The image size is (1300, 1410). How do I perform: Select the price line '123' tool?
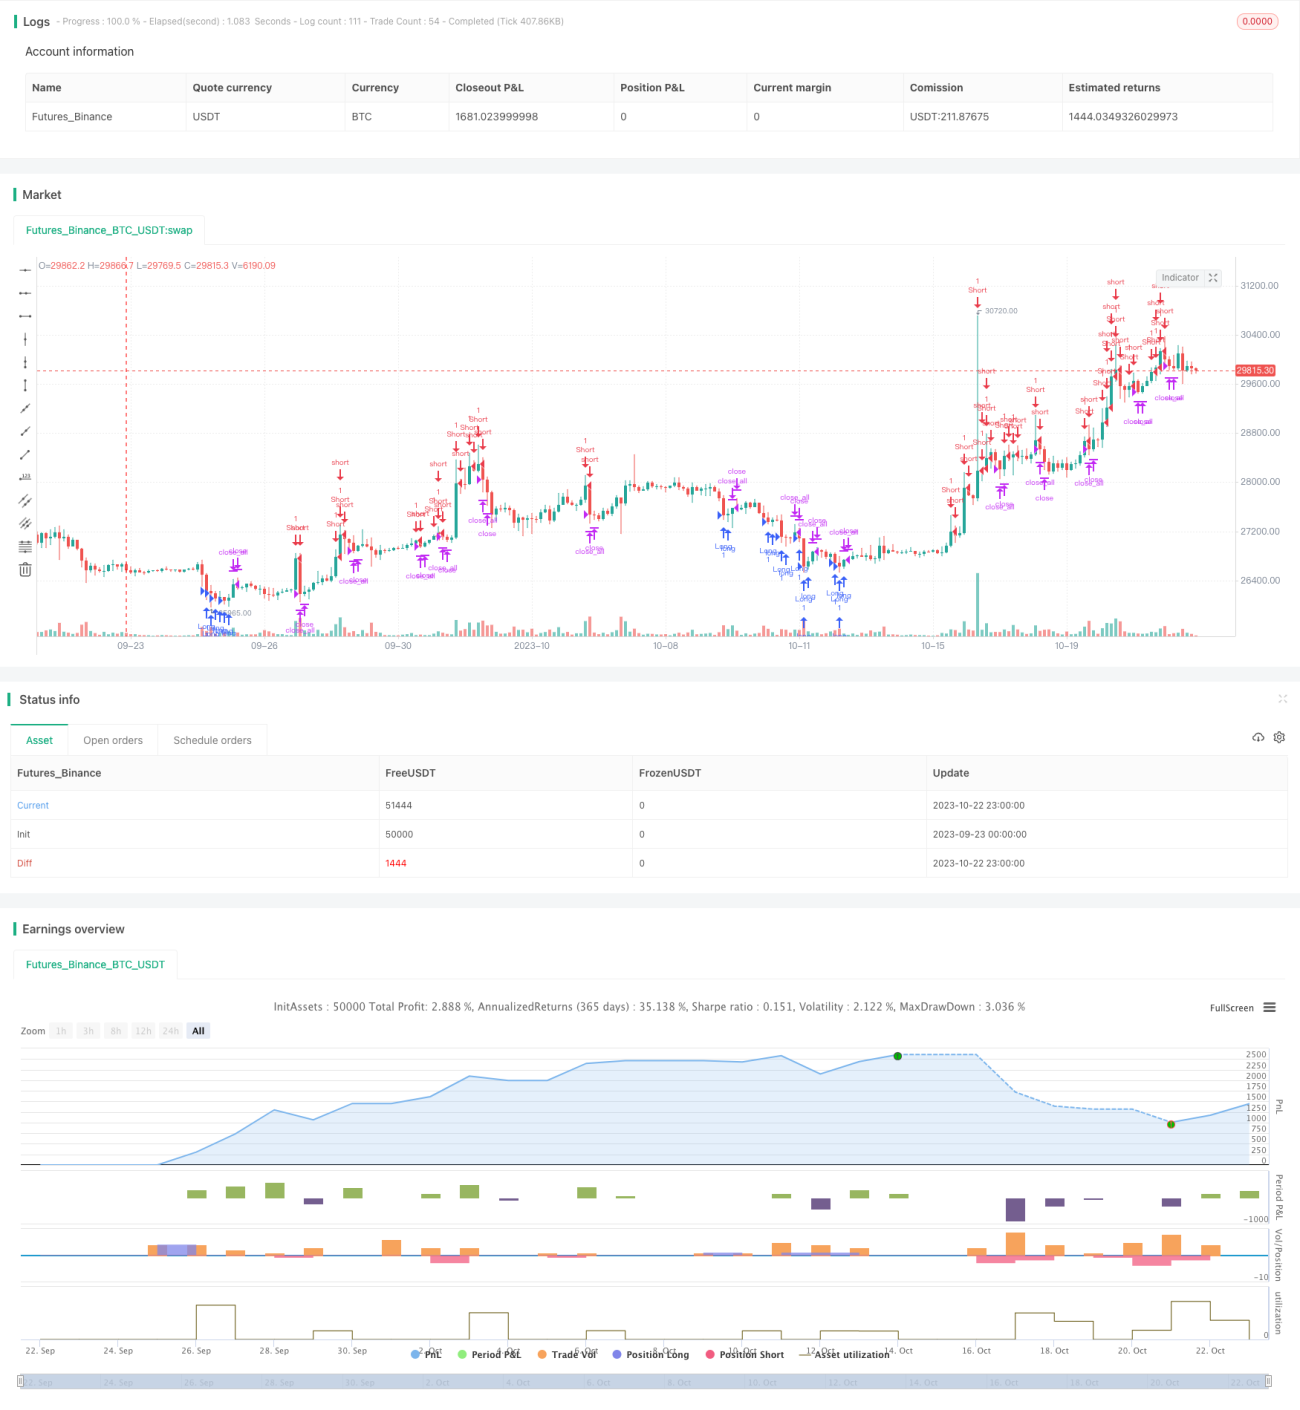pos(25,477)
